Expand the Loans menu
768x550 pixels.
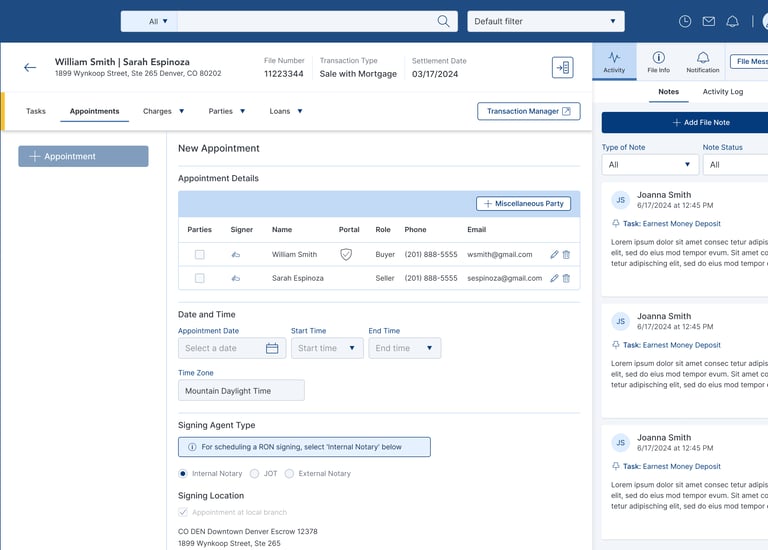point(286,111)
